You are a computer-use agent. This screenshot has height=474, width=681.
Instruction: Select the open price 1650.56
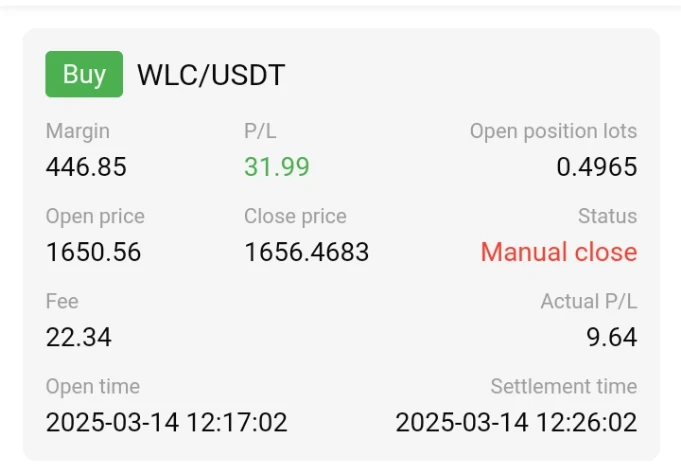point(93,253)
